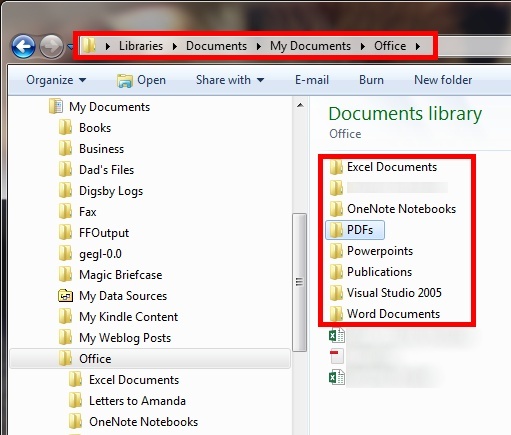This screenshot has width=511, height=435.
Task: Open the Organize menu
Action: coord(56,80)
